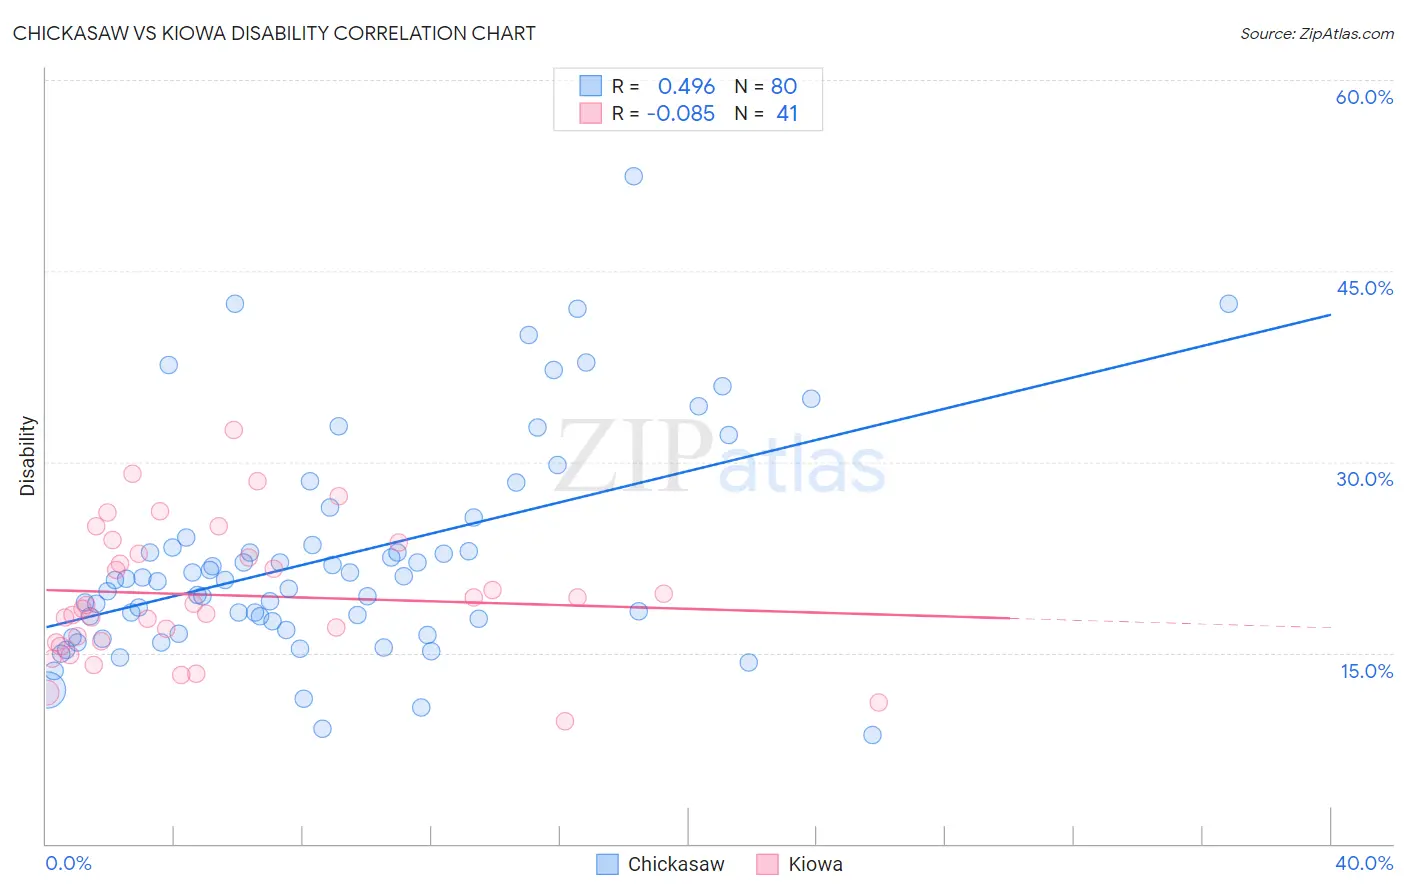The width and height of the screenshot is (1406, 892).
Task: Click the highest blue data point near 52%
Action: (633, 176)
